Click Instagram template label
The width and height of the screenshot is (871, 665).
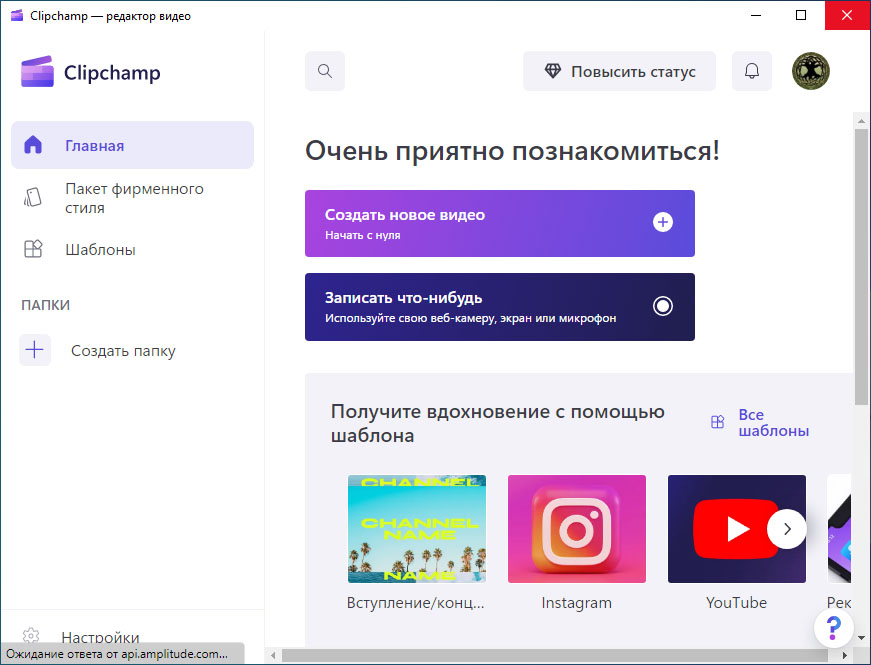[x=577, y=603]
